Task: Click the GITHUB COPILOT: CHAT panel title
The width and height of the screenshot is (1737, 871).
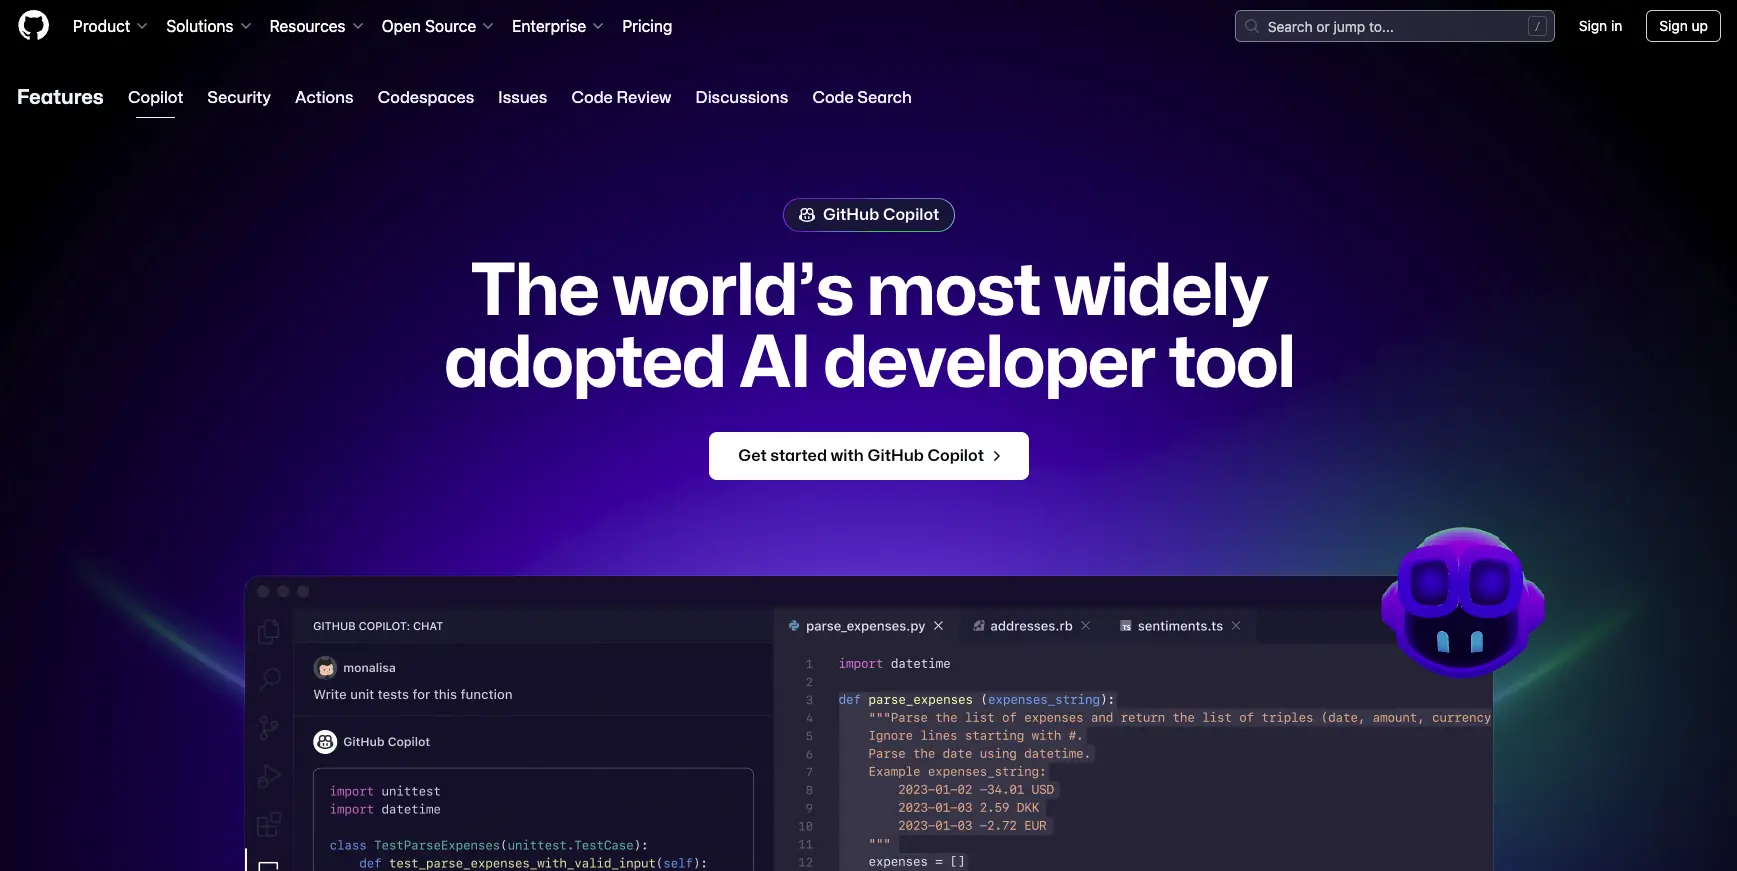Action: click(378, 626)
